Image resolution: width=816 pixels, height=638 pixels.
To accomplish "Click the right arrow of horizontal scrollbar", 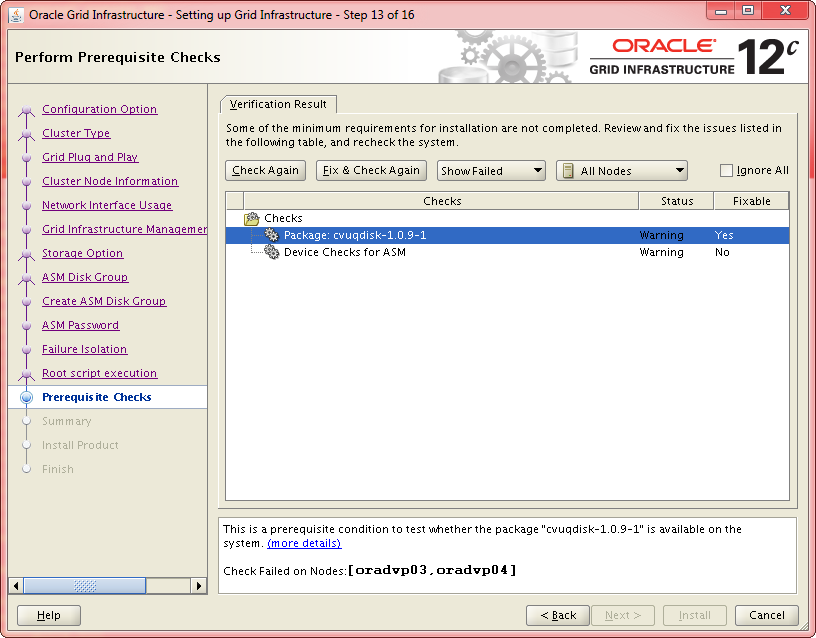I will point(200,585).
